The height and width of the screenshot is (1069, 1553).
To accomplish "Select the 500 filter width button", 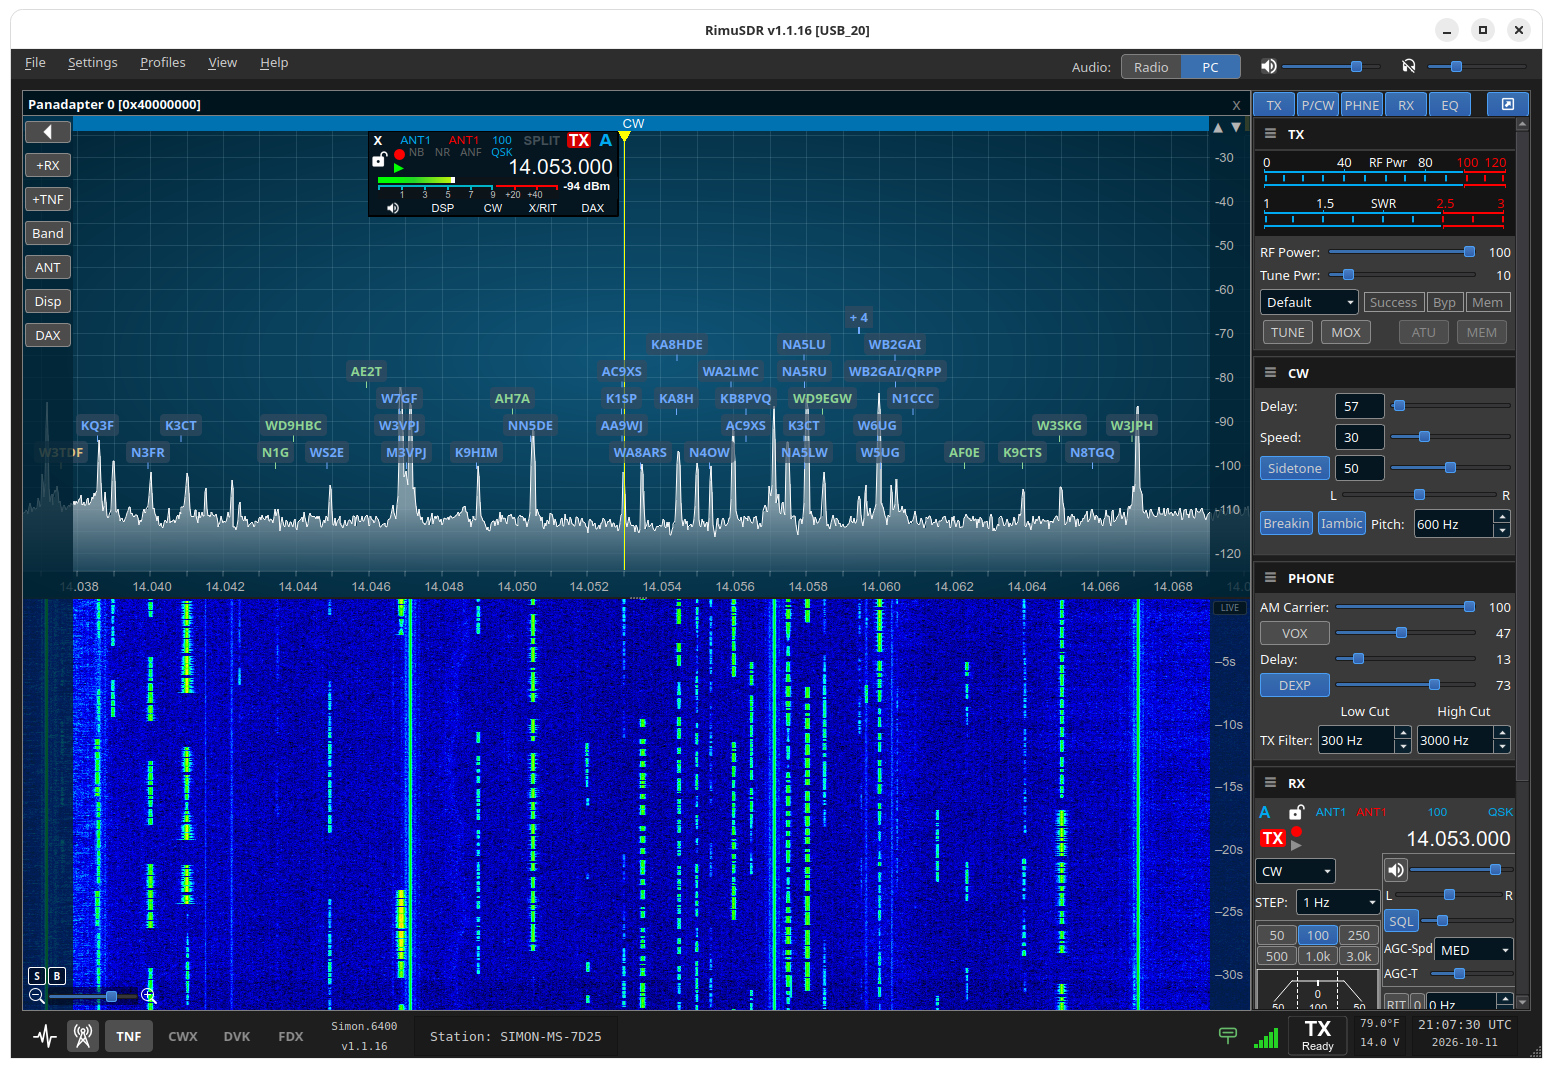I will (x=1277, y=956).
